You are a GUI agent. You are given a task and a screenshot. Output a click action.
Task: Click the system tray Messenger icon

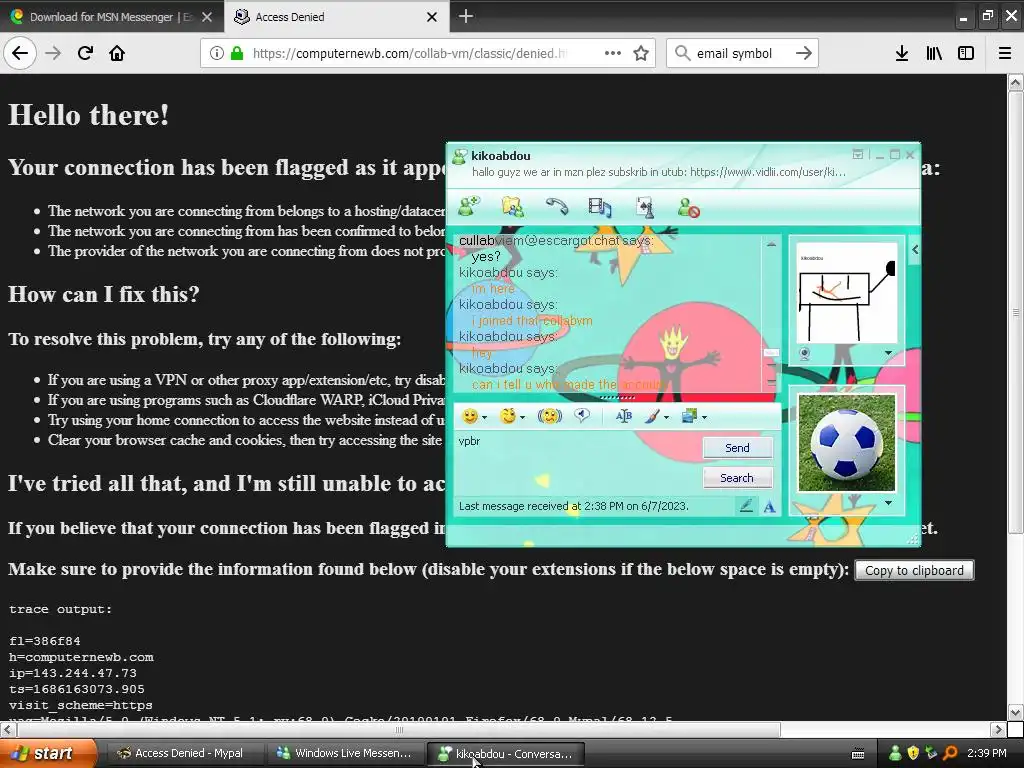(895, 753)
